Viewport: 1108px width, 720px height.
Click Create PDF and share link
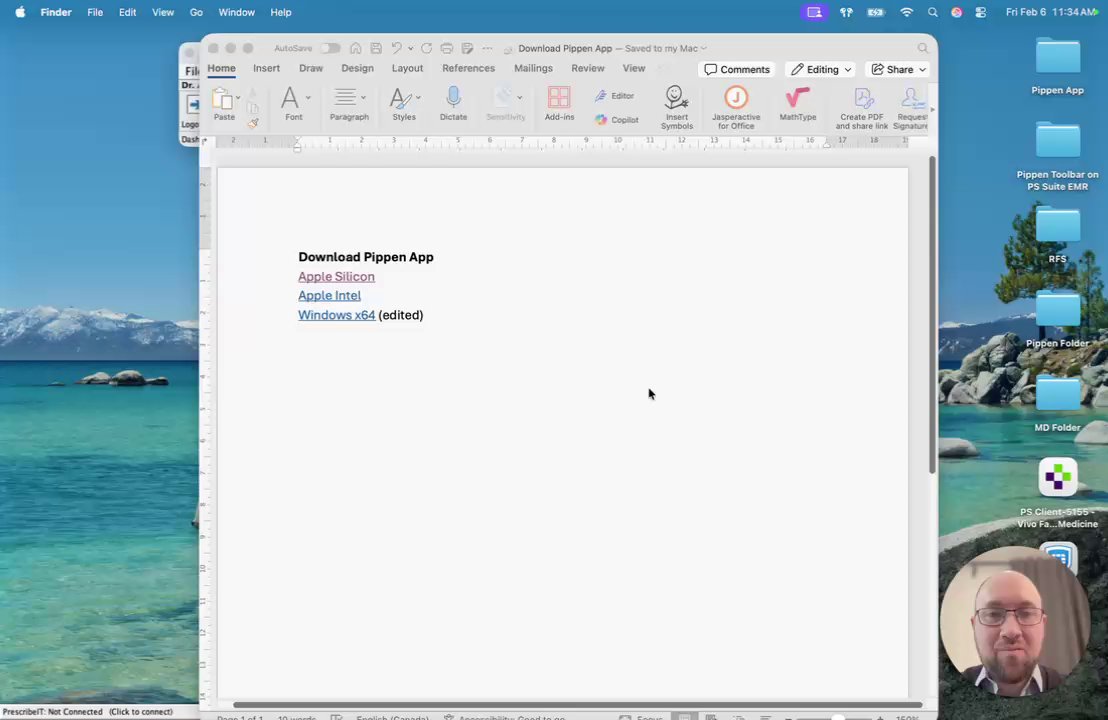(861, 107)
